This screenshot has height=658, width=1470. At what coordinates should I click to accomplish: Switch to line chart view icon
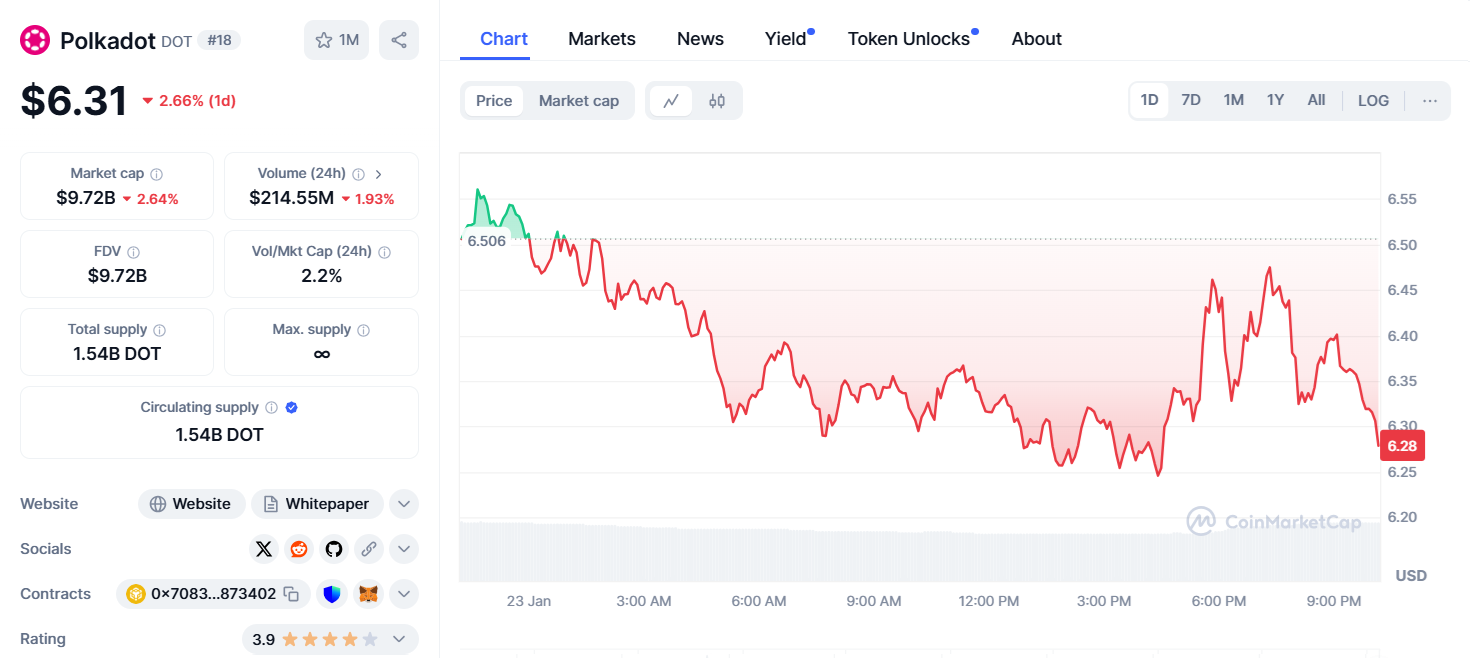pyautogui.click(x=671, y=101)
